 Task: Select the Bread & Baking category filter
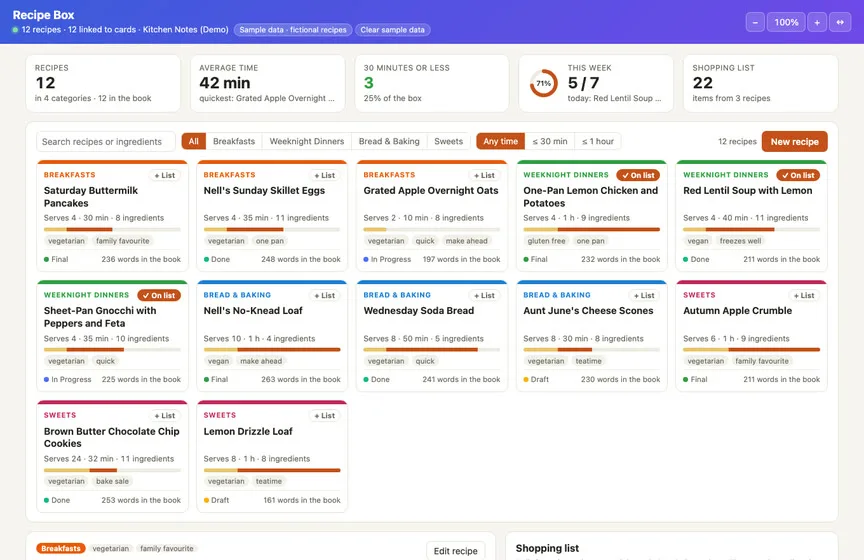(389, 141)
